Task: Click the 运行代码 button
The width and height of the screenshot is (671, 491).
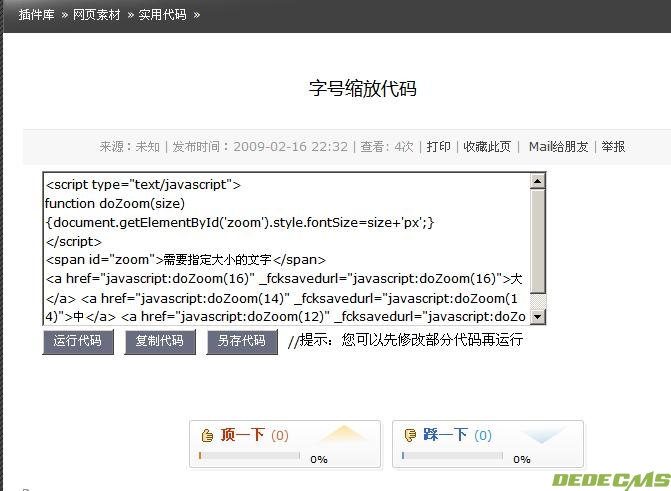Action: click(78, 342)
